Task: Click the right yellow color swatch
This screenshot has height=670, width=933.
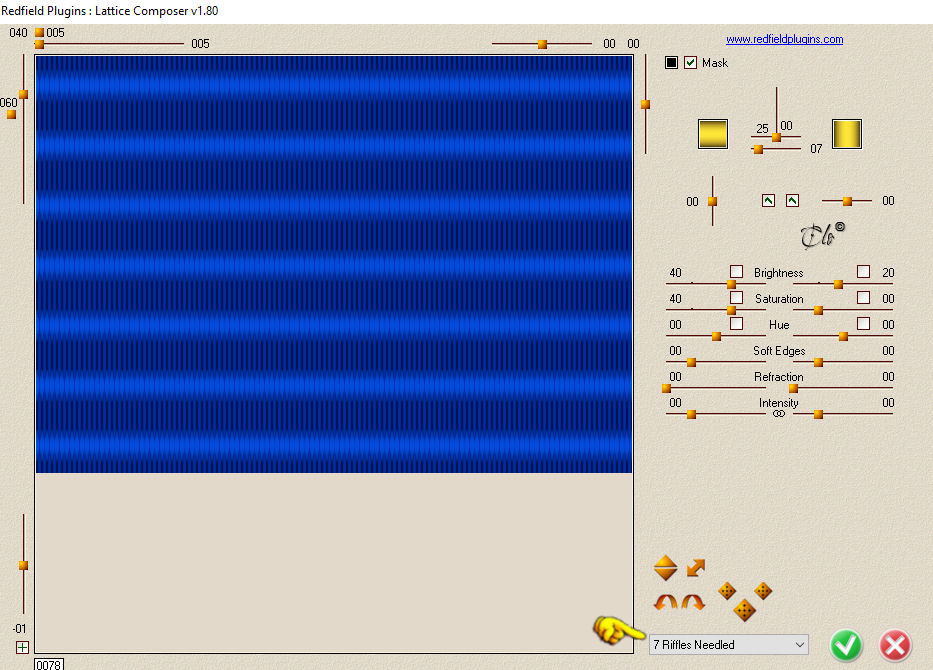Action: (x=847, y=134)
